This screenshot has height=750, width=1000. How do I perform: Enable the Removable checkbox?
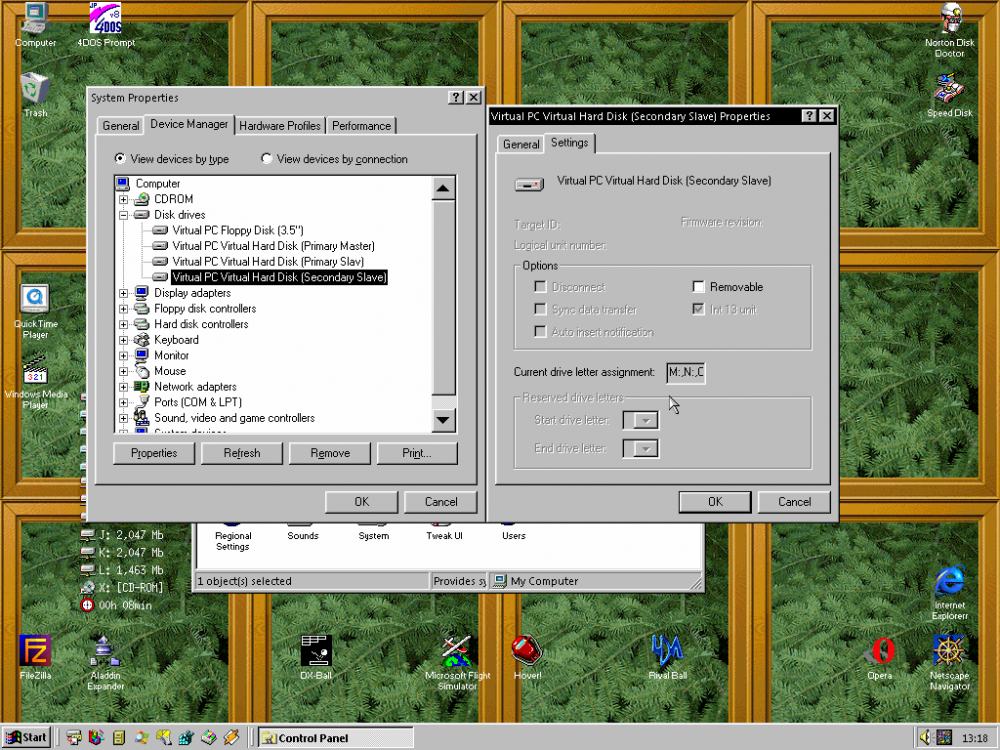point(699,287)
